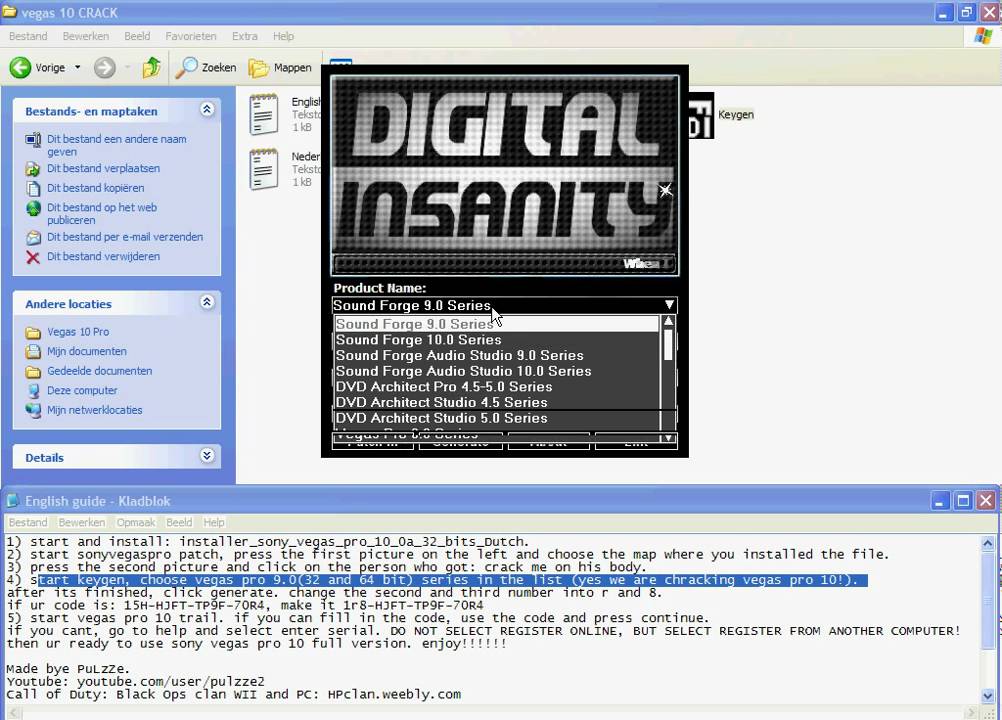The image size is (1002, 720).
Task: Collapse the Andere locaties panel
Action: point(206,303)
